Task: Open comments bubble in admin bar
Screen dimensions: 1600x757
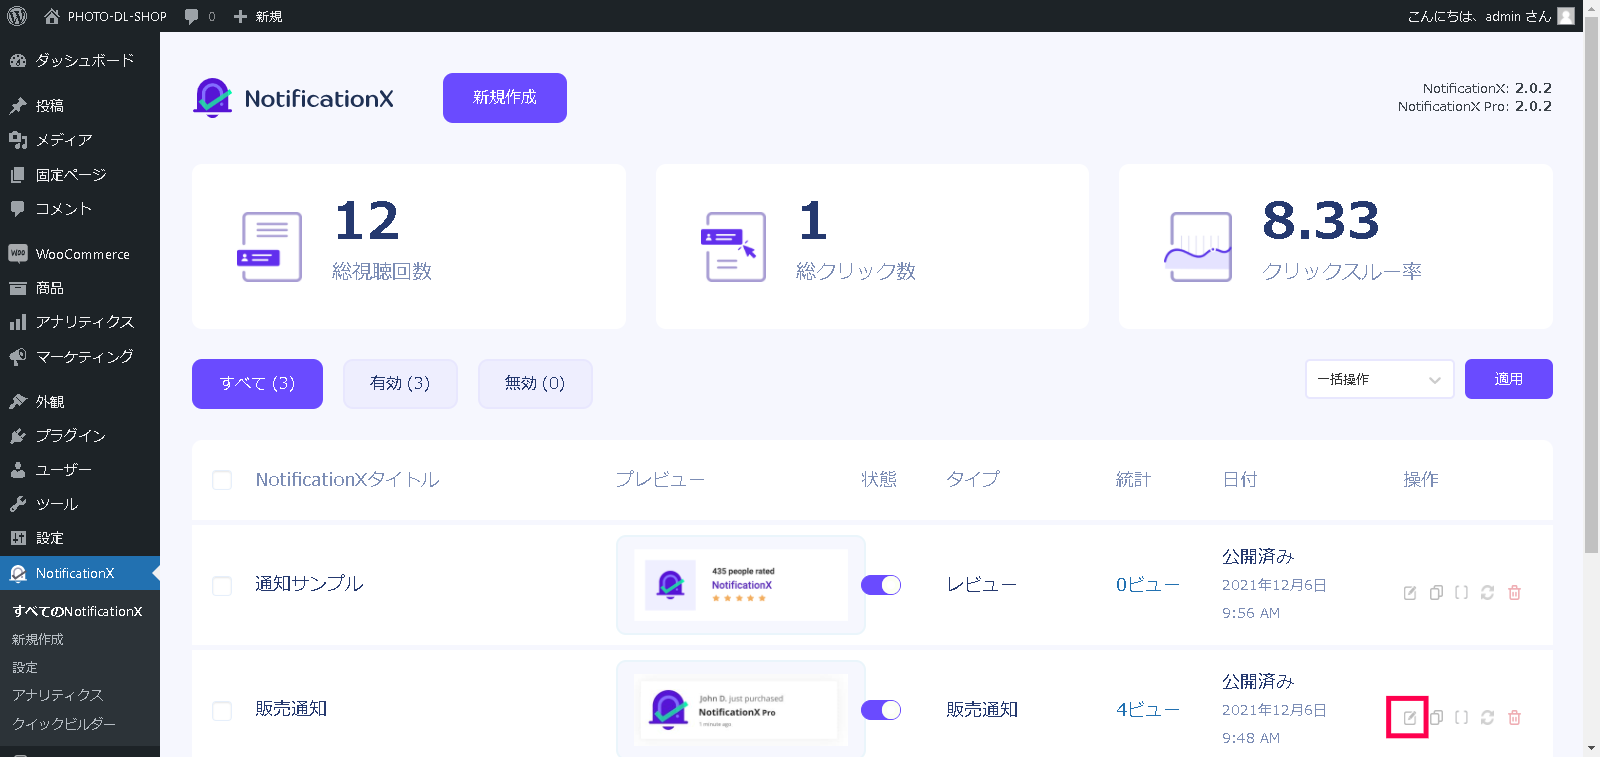Action: click(200, 16)
